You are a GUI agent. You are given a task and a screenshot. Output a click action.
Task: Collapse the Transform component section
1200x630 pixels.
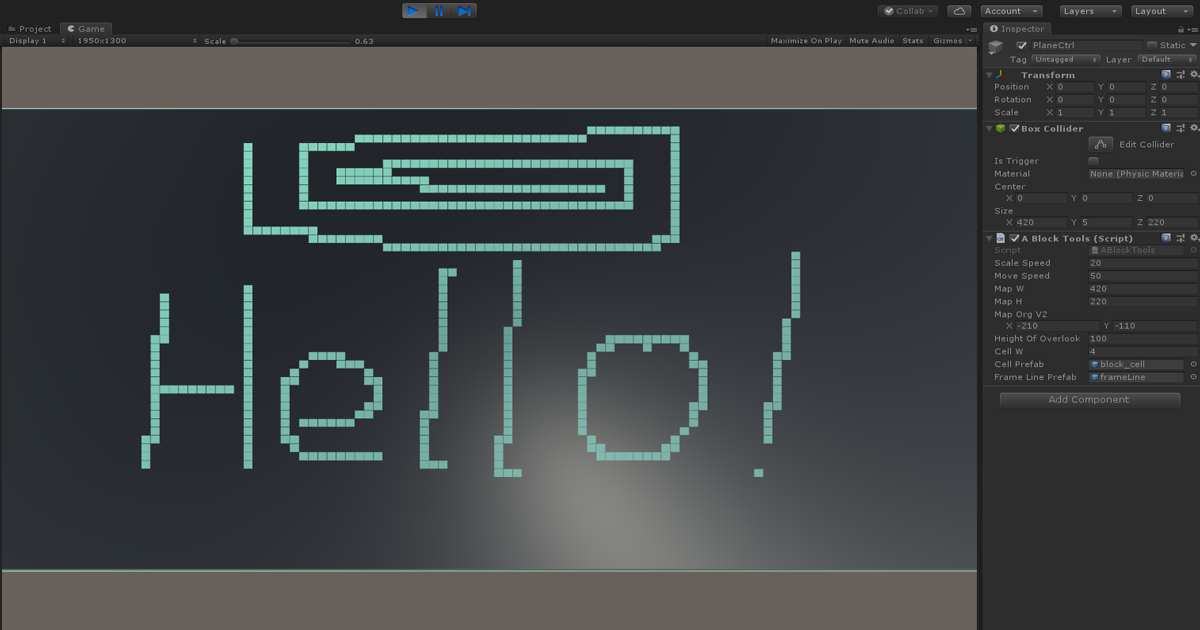(x=990, y=75)
